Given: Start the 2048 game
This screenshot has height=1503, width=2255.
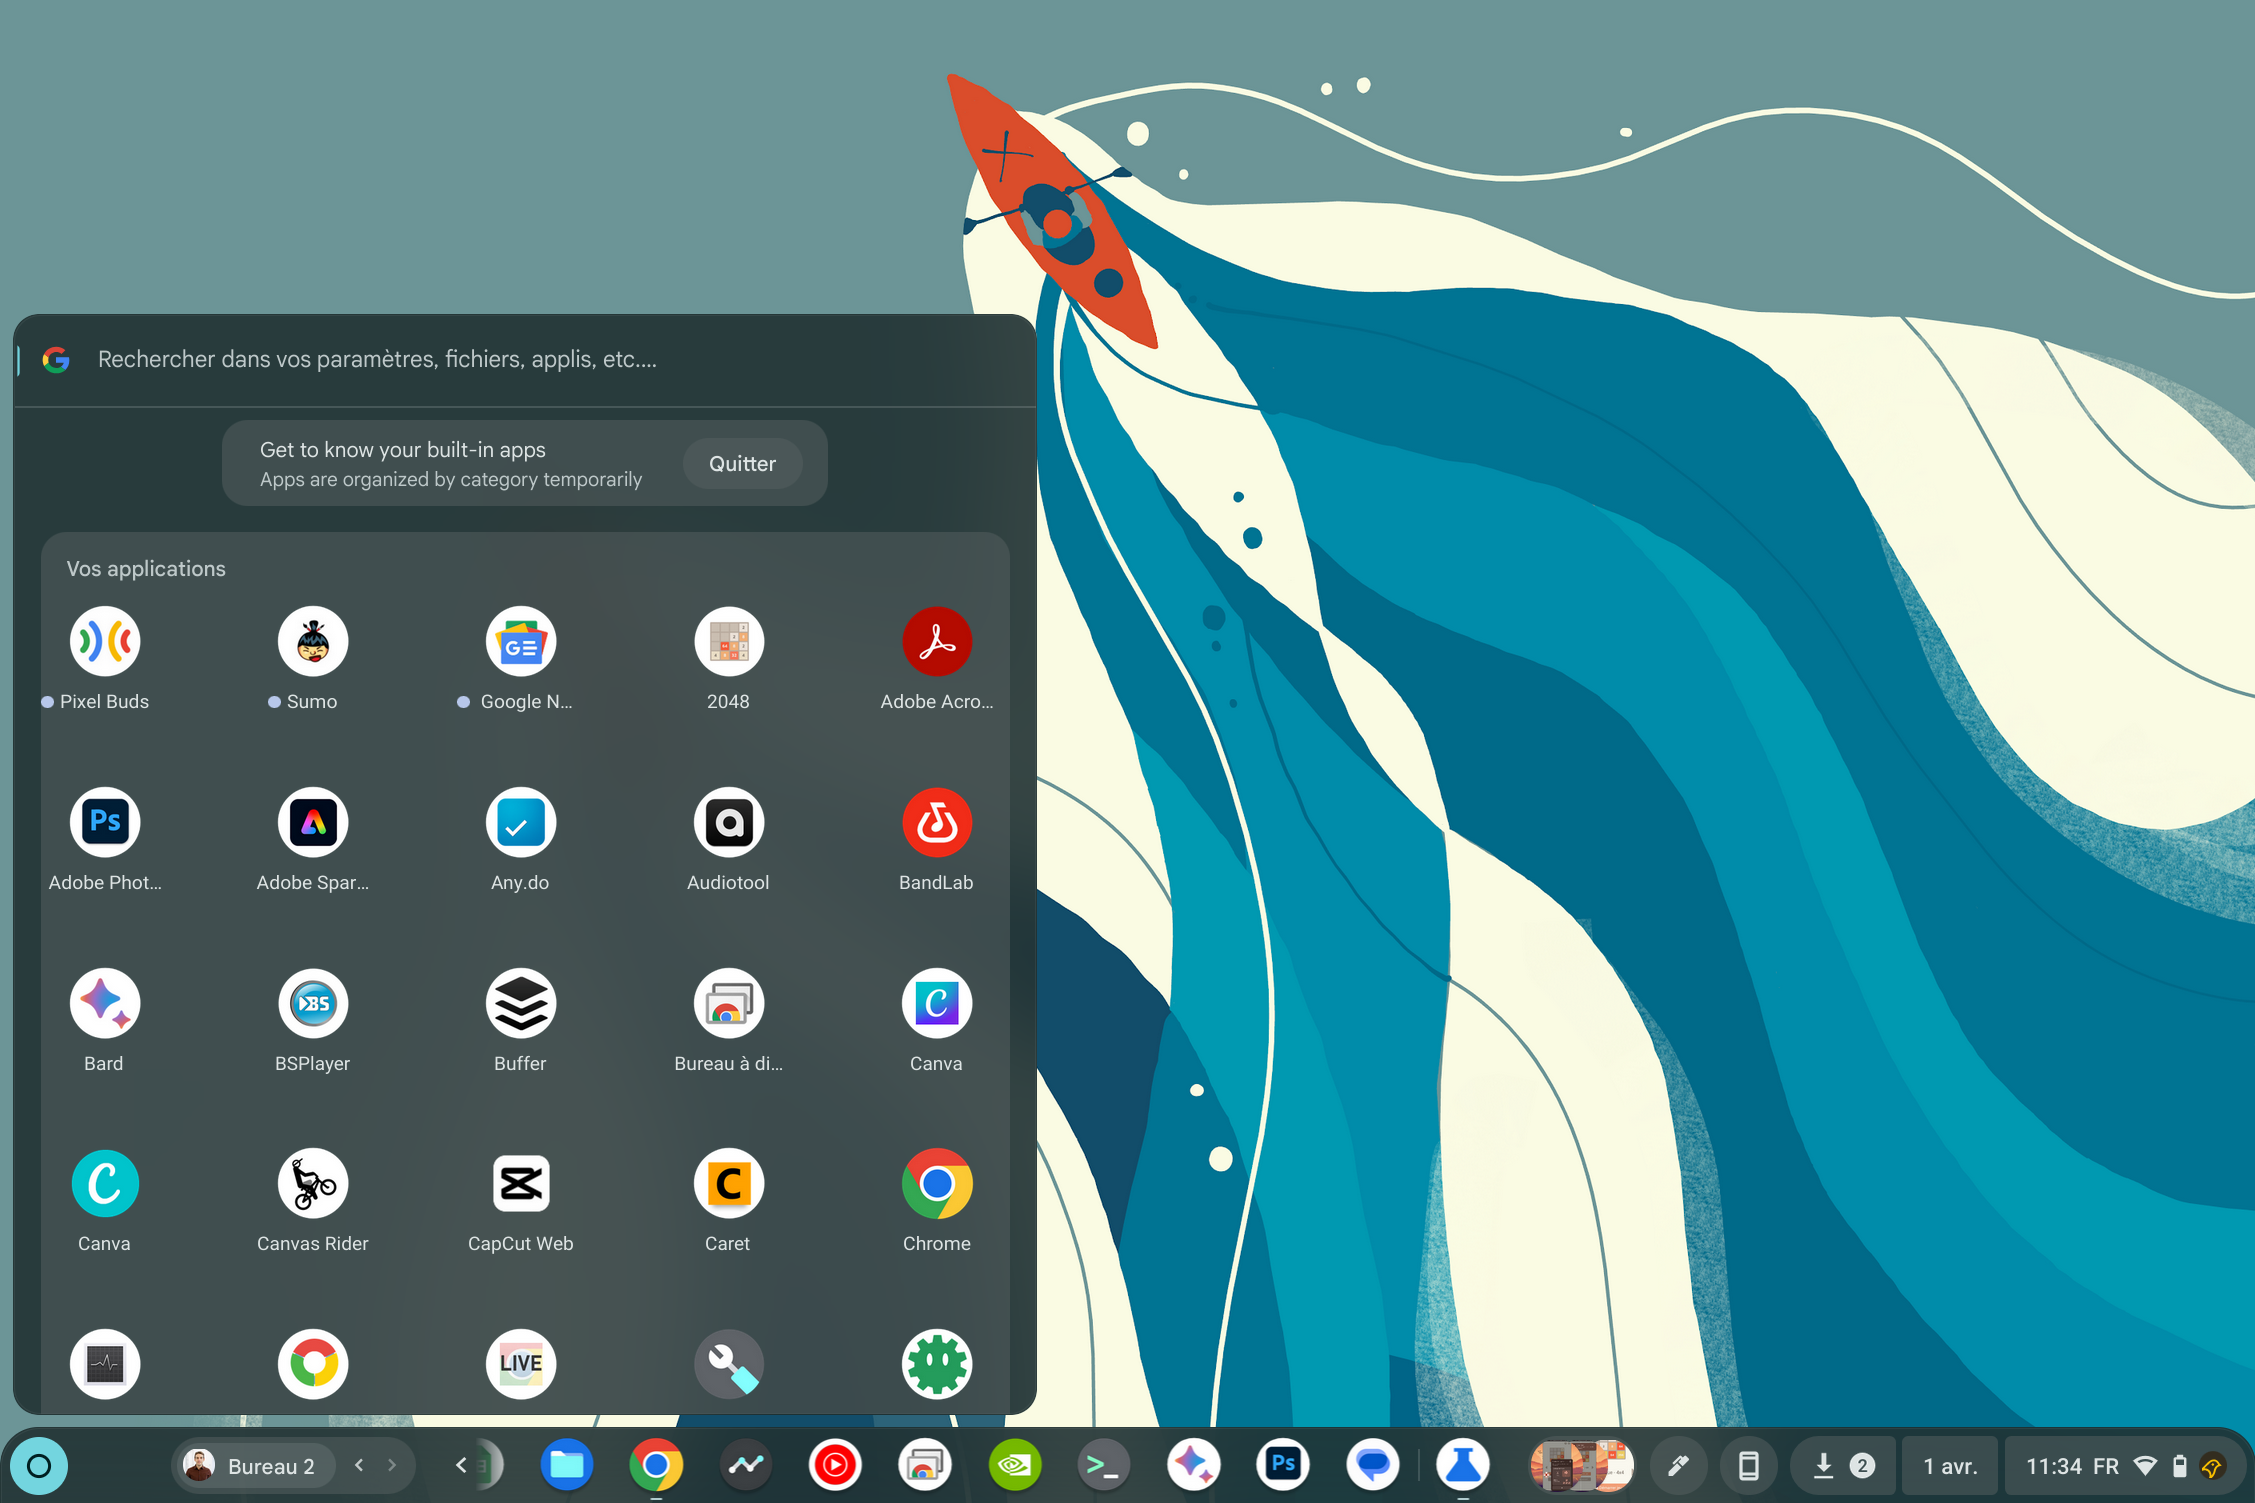Looking at the screenshot, I should click(x=728, y=641).
